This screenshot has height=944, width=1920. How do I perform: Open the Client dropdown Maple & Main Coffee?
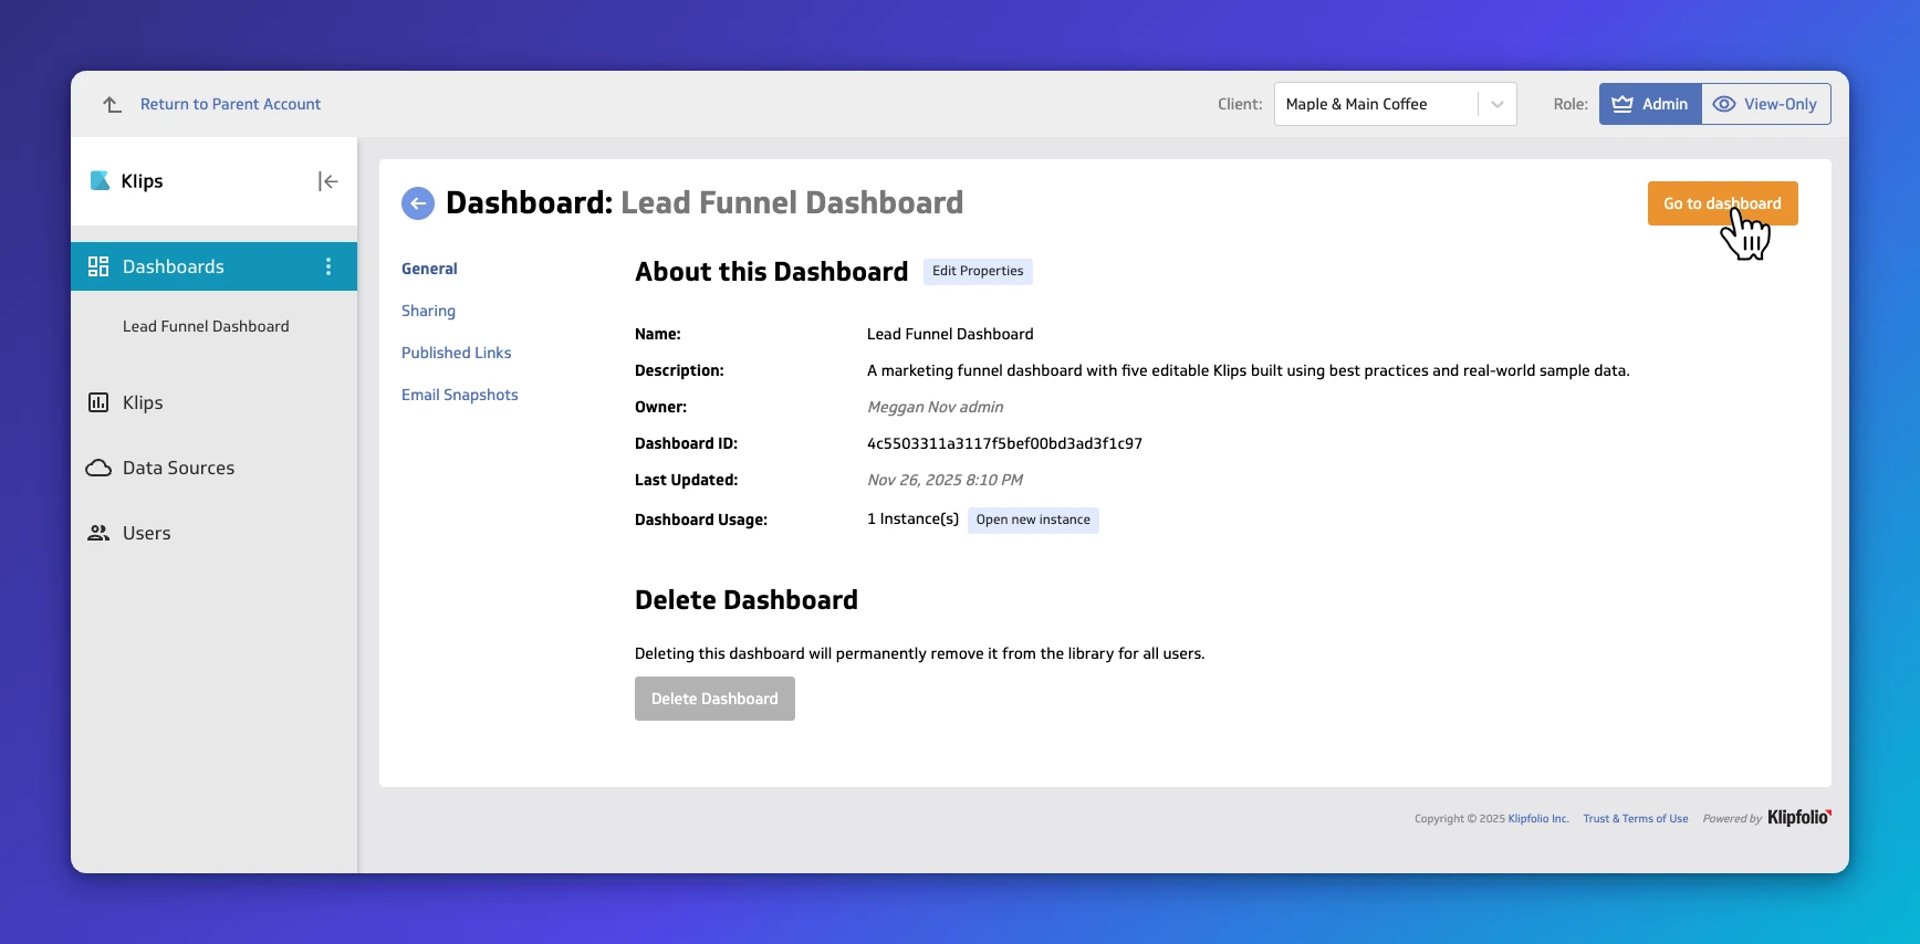point(1395,104)
